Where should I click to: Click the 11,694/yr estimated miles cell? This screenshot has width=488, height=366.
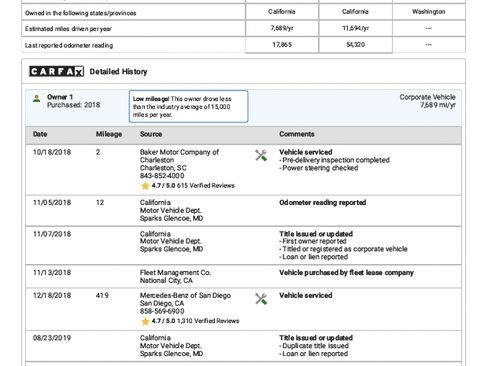(355, 28)
